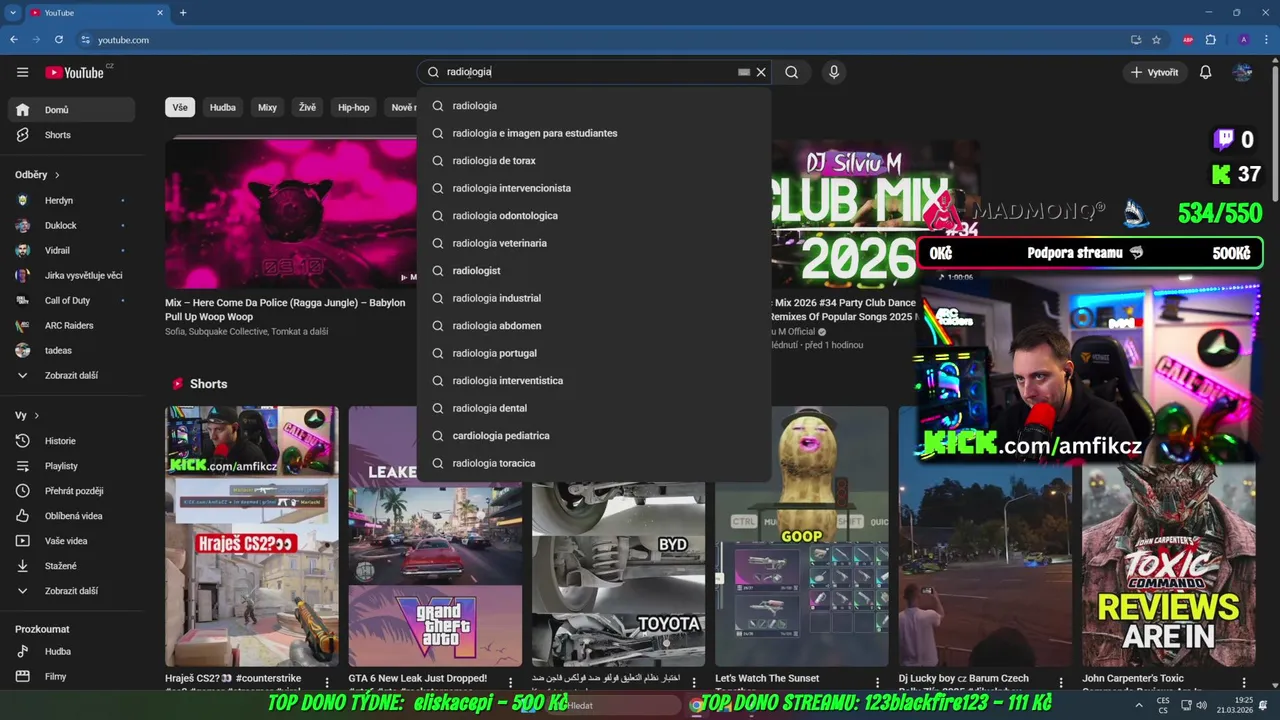Open Shorts in the sidebar
This screenshot has width=1280, height=720.
pos(70,135)
